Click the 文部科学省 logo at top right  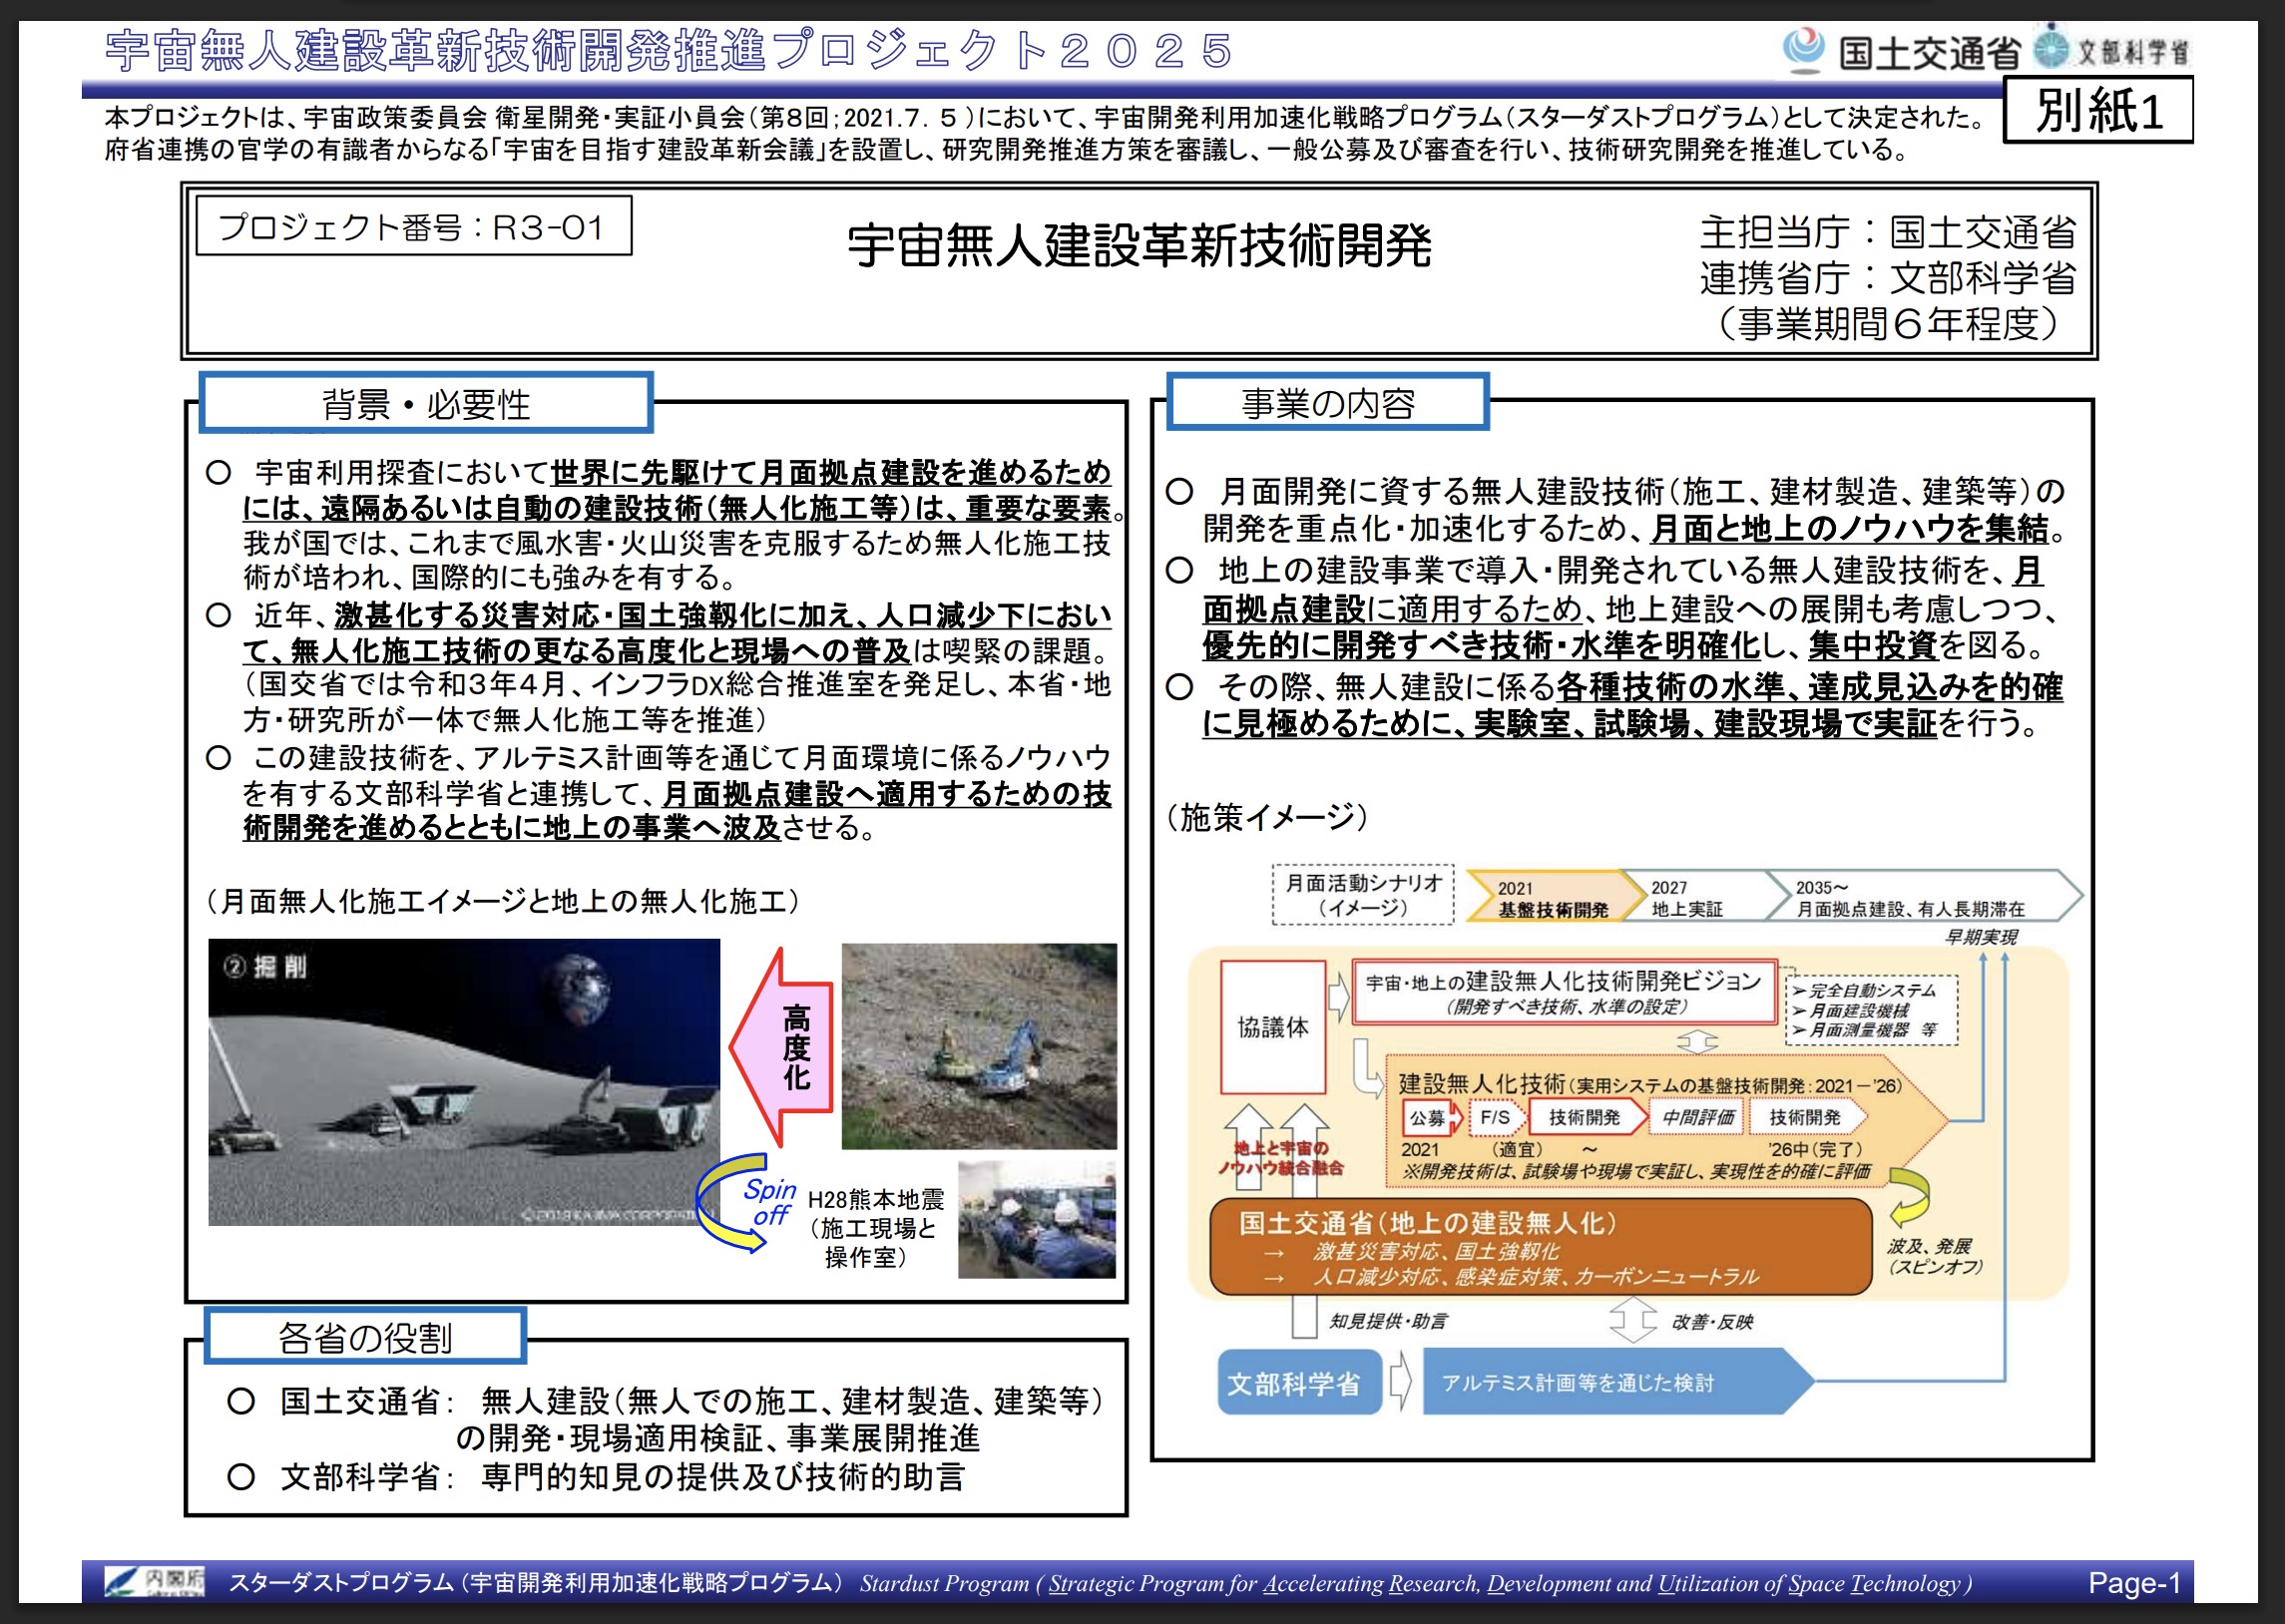2110,48
